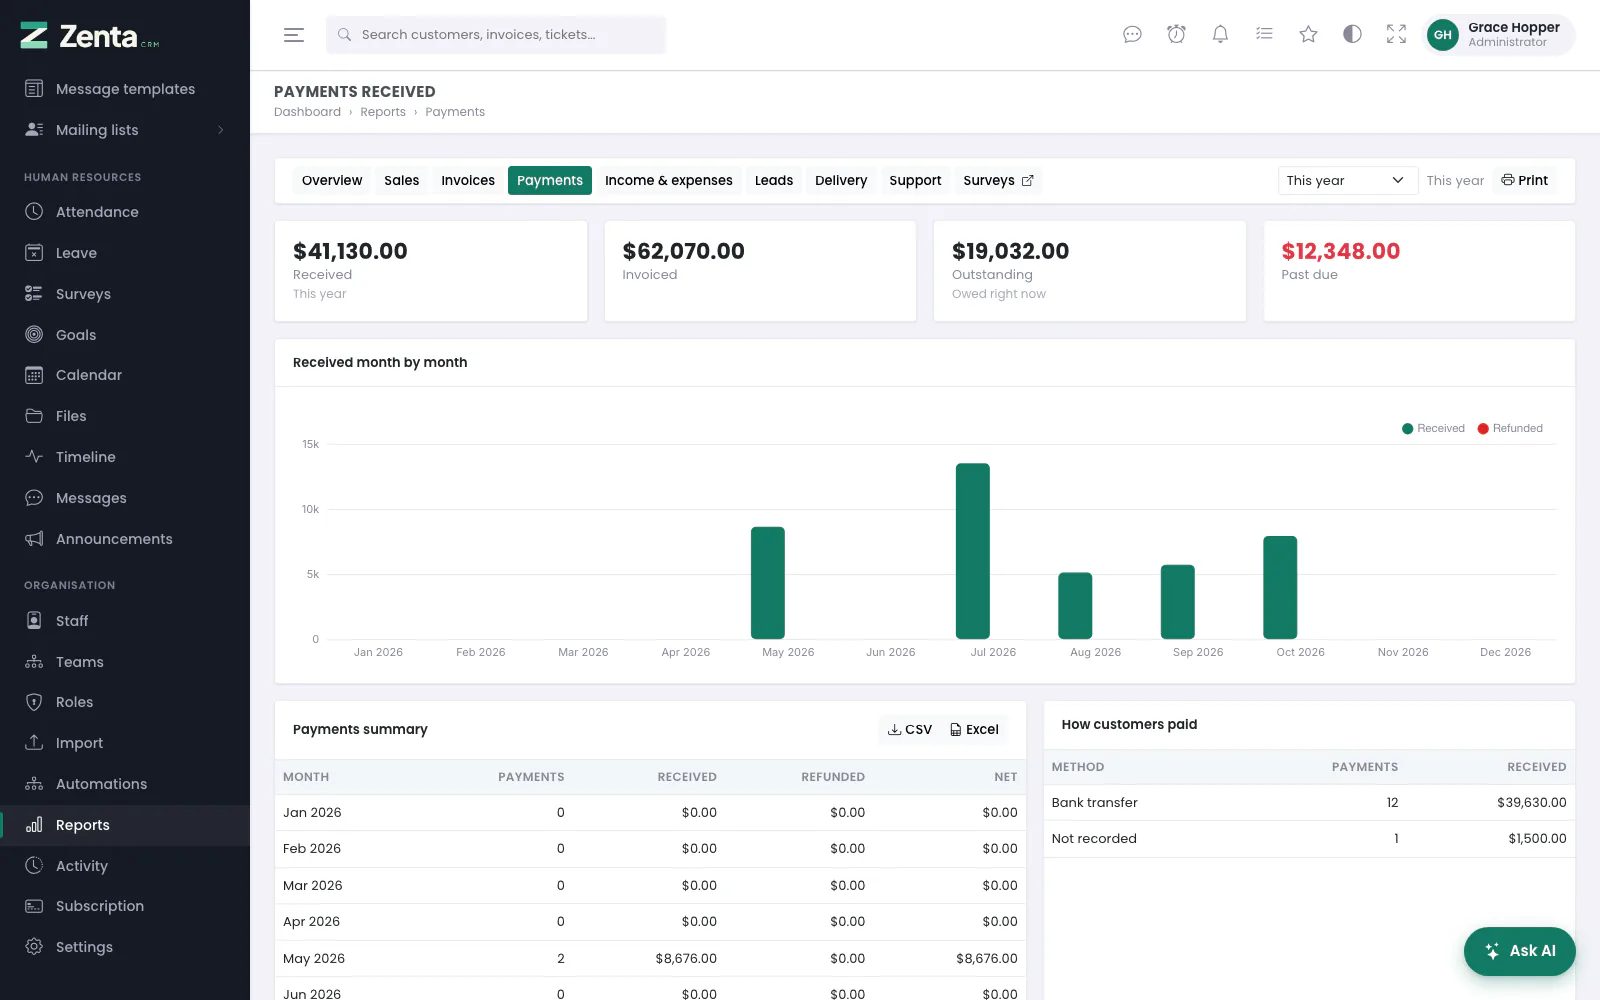Open Message templates in the sidebar
This screenshot has width=1600, height=1000.
[125, 89]
